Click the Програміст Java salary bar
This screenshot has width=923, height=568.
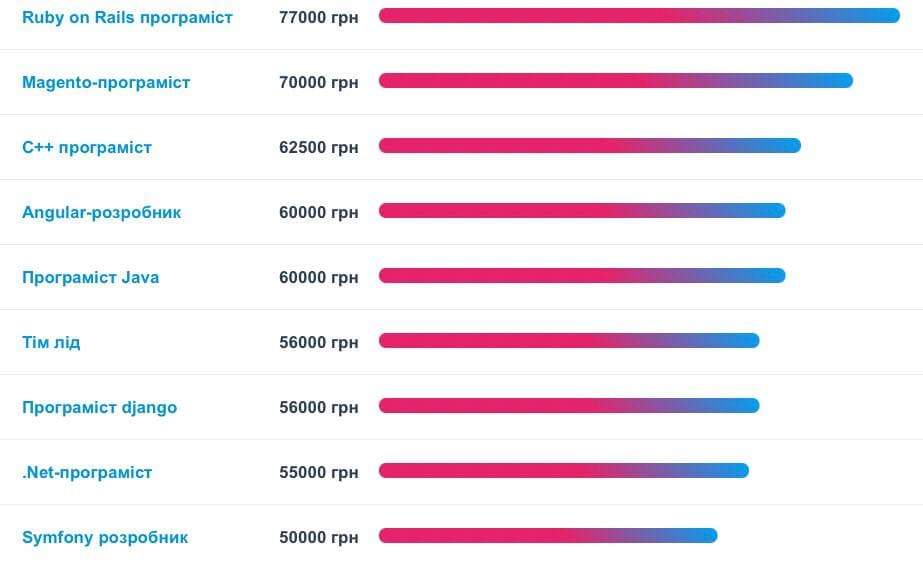pyautogui.click(x=582, y=276)
